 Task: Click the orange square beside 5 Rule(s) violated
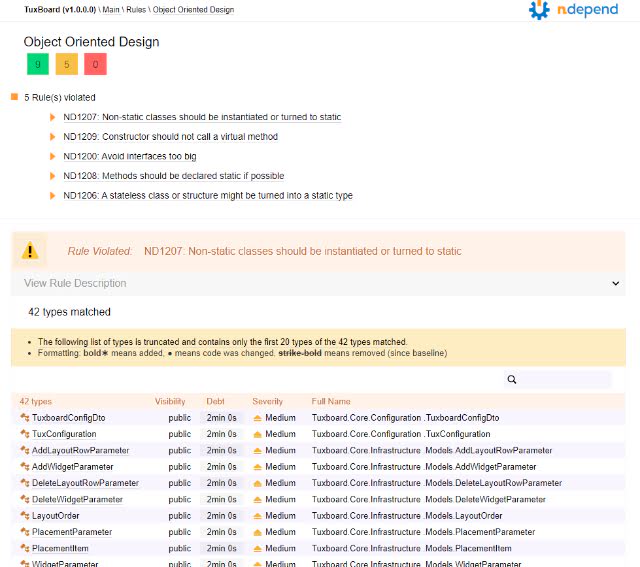14,97
